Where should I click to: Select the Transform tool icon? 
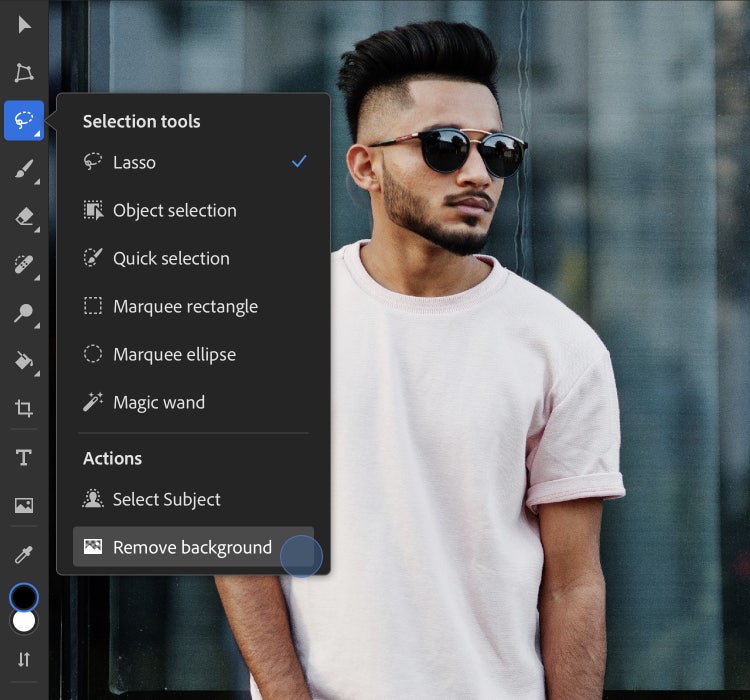24,72
